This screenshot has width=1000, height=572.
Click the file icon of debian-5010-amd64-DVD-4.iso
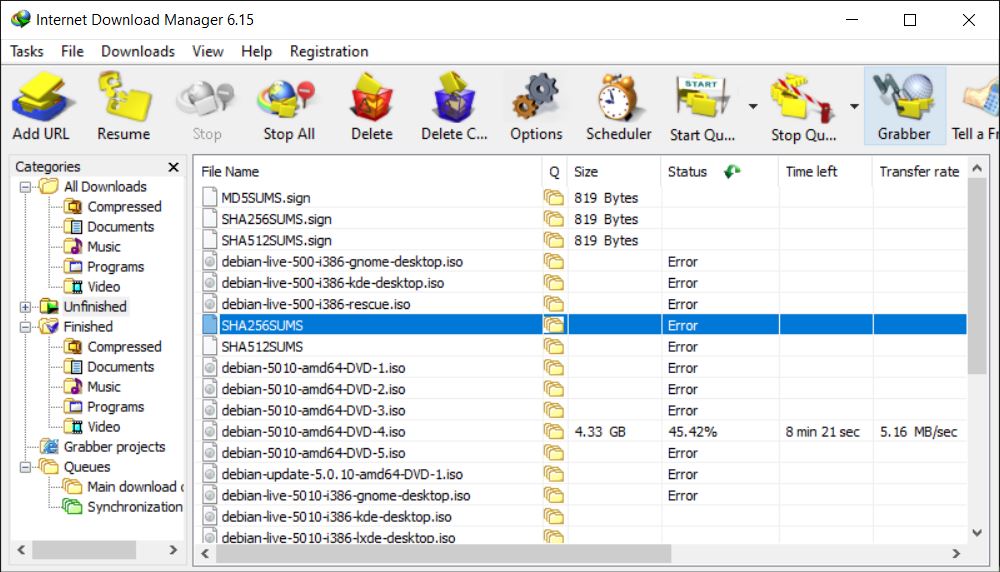pyautogui.click(x=209, y=432)
